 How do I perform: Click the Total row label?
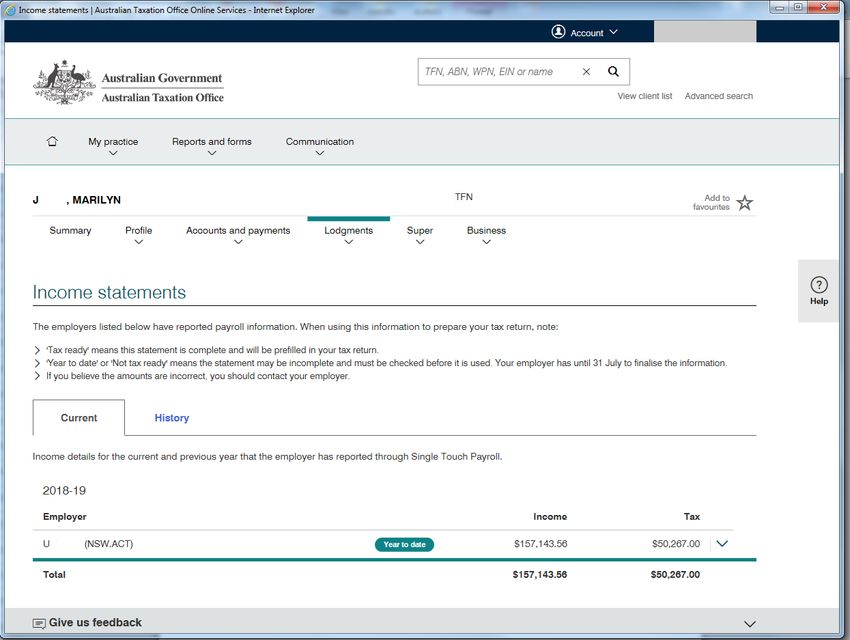click(x=54, y=574)
